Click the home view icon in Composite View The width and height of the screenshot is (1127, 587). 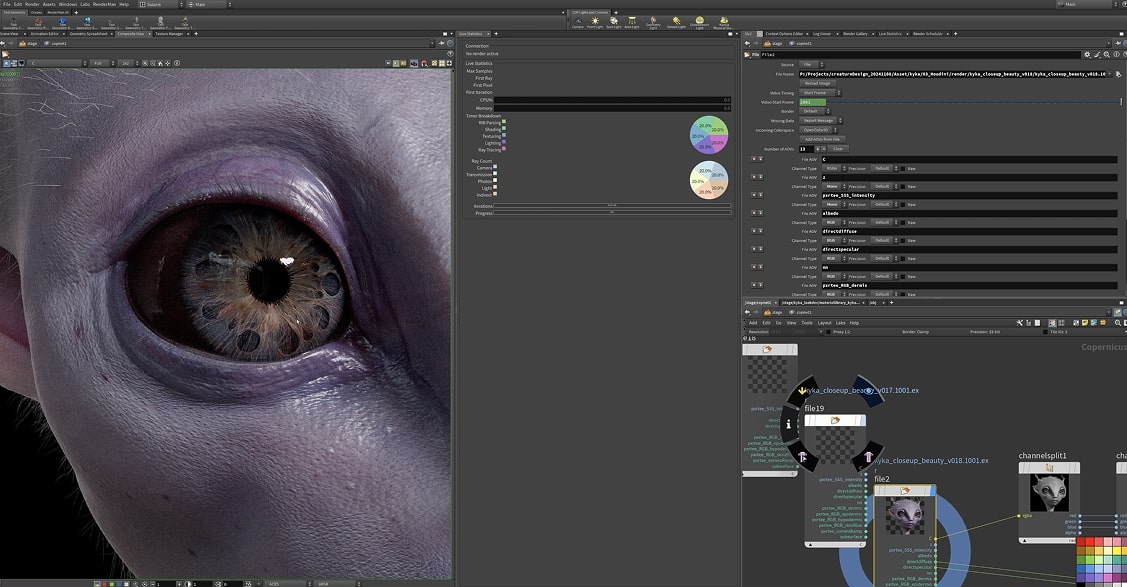coord(160,63)
